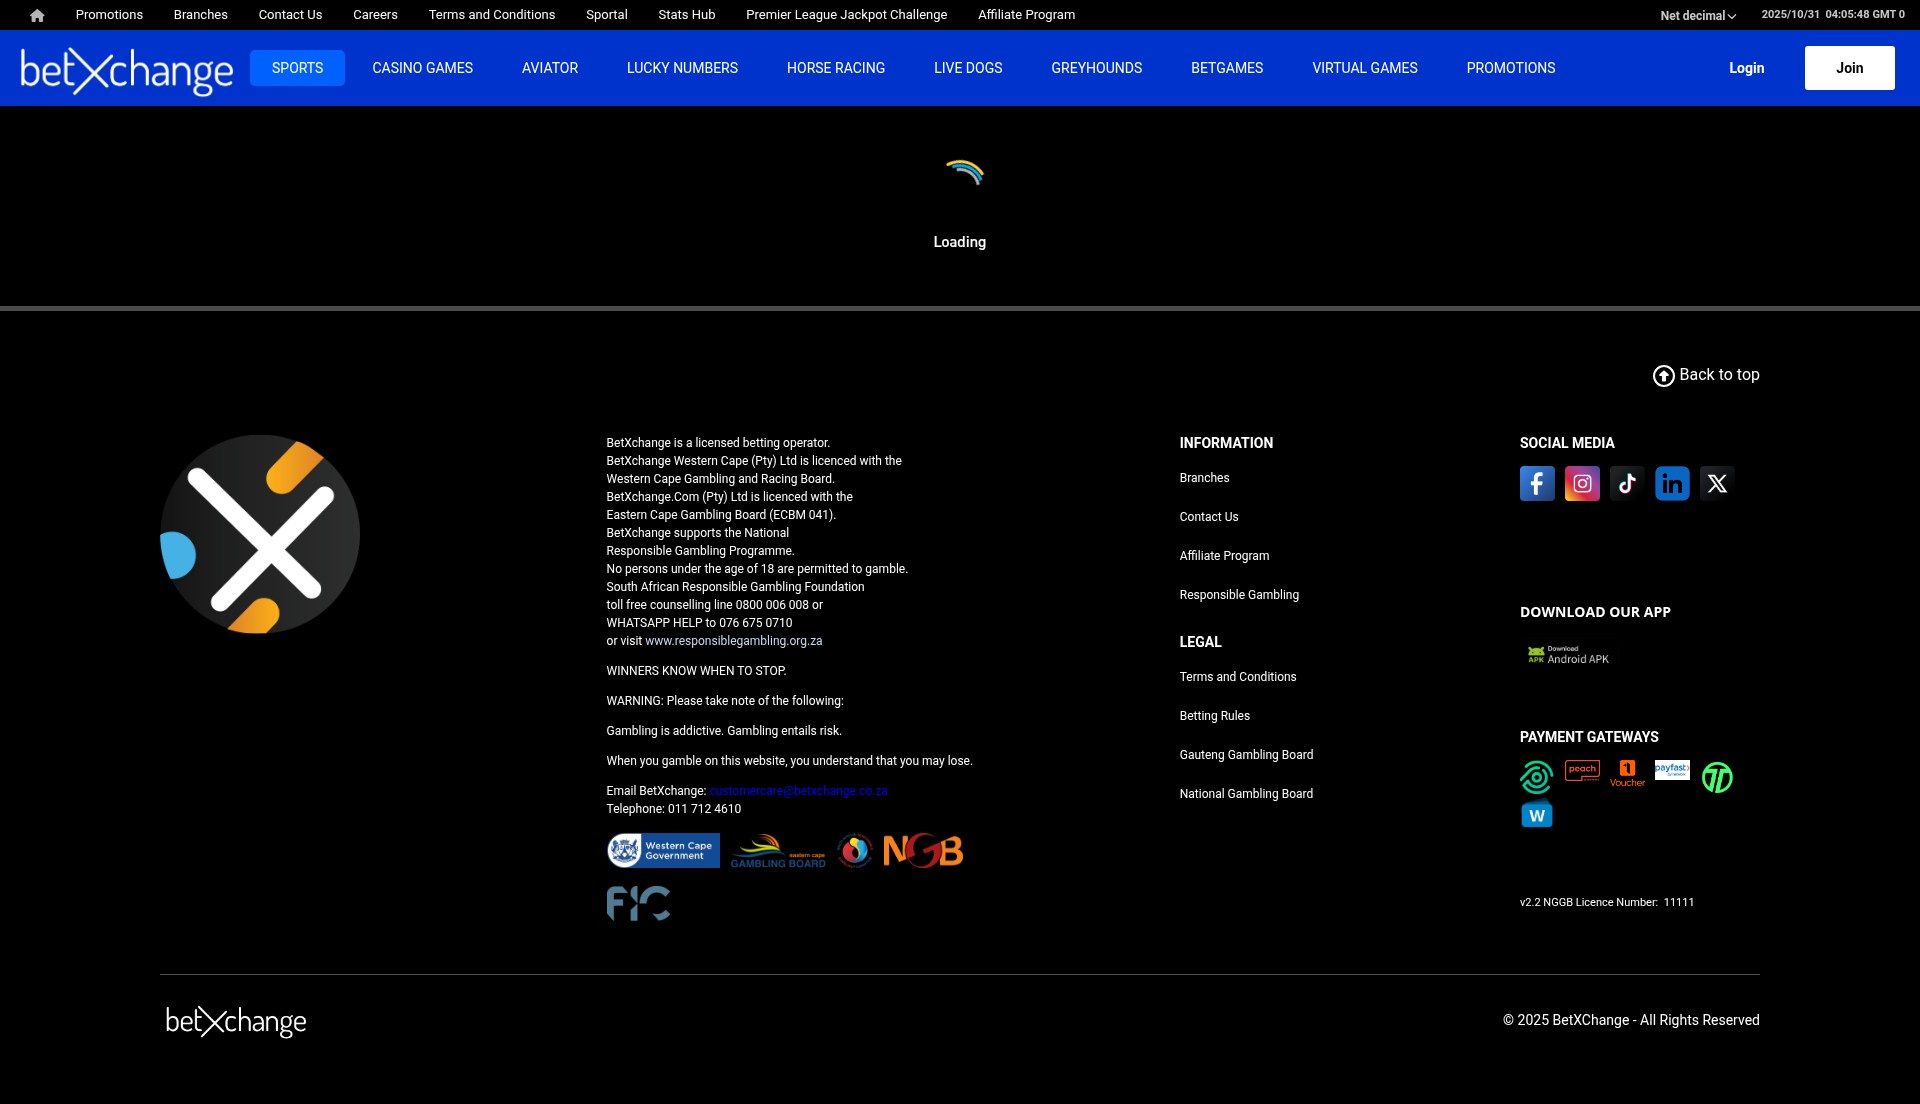
Task: Click the Loading spinner
Action: point(964,173)
